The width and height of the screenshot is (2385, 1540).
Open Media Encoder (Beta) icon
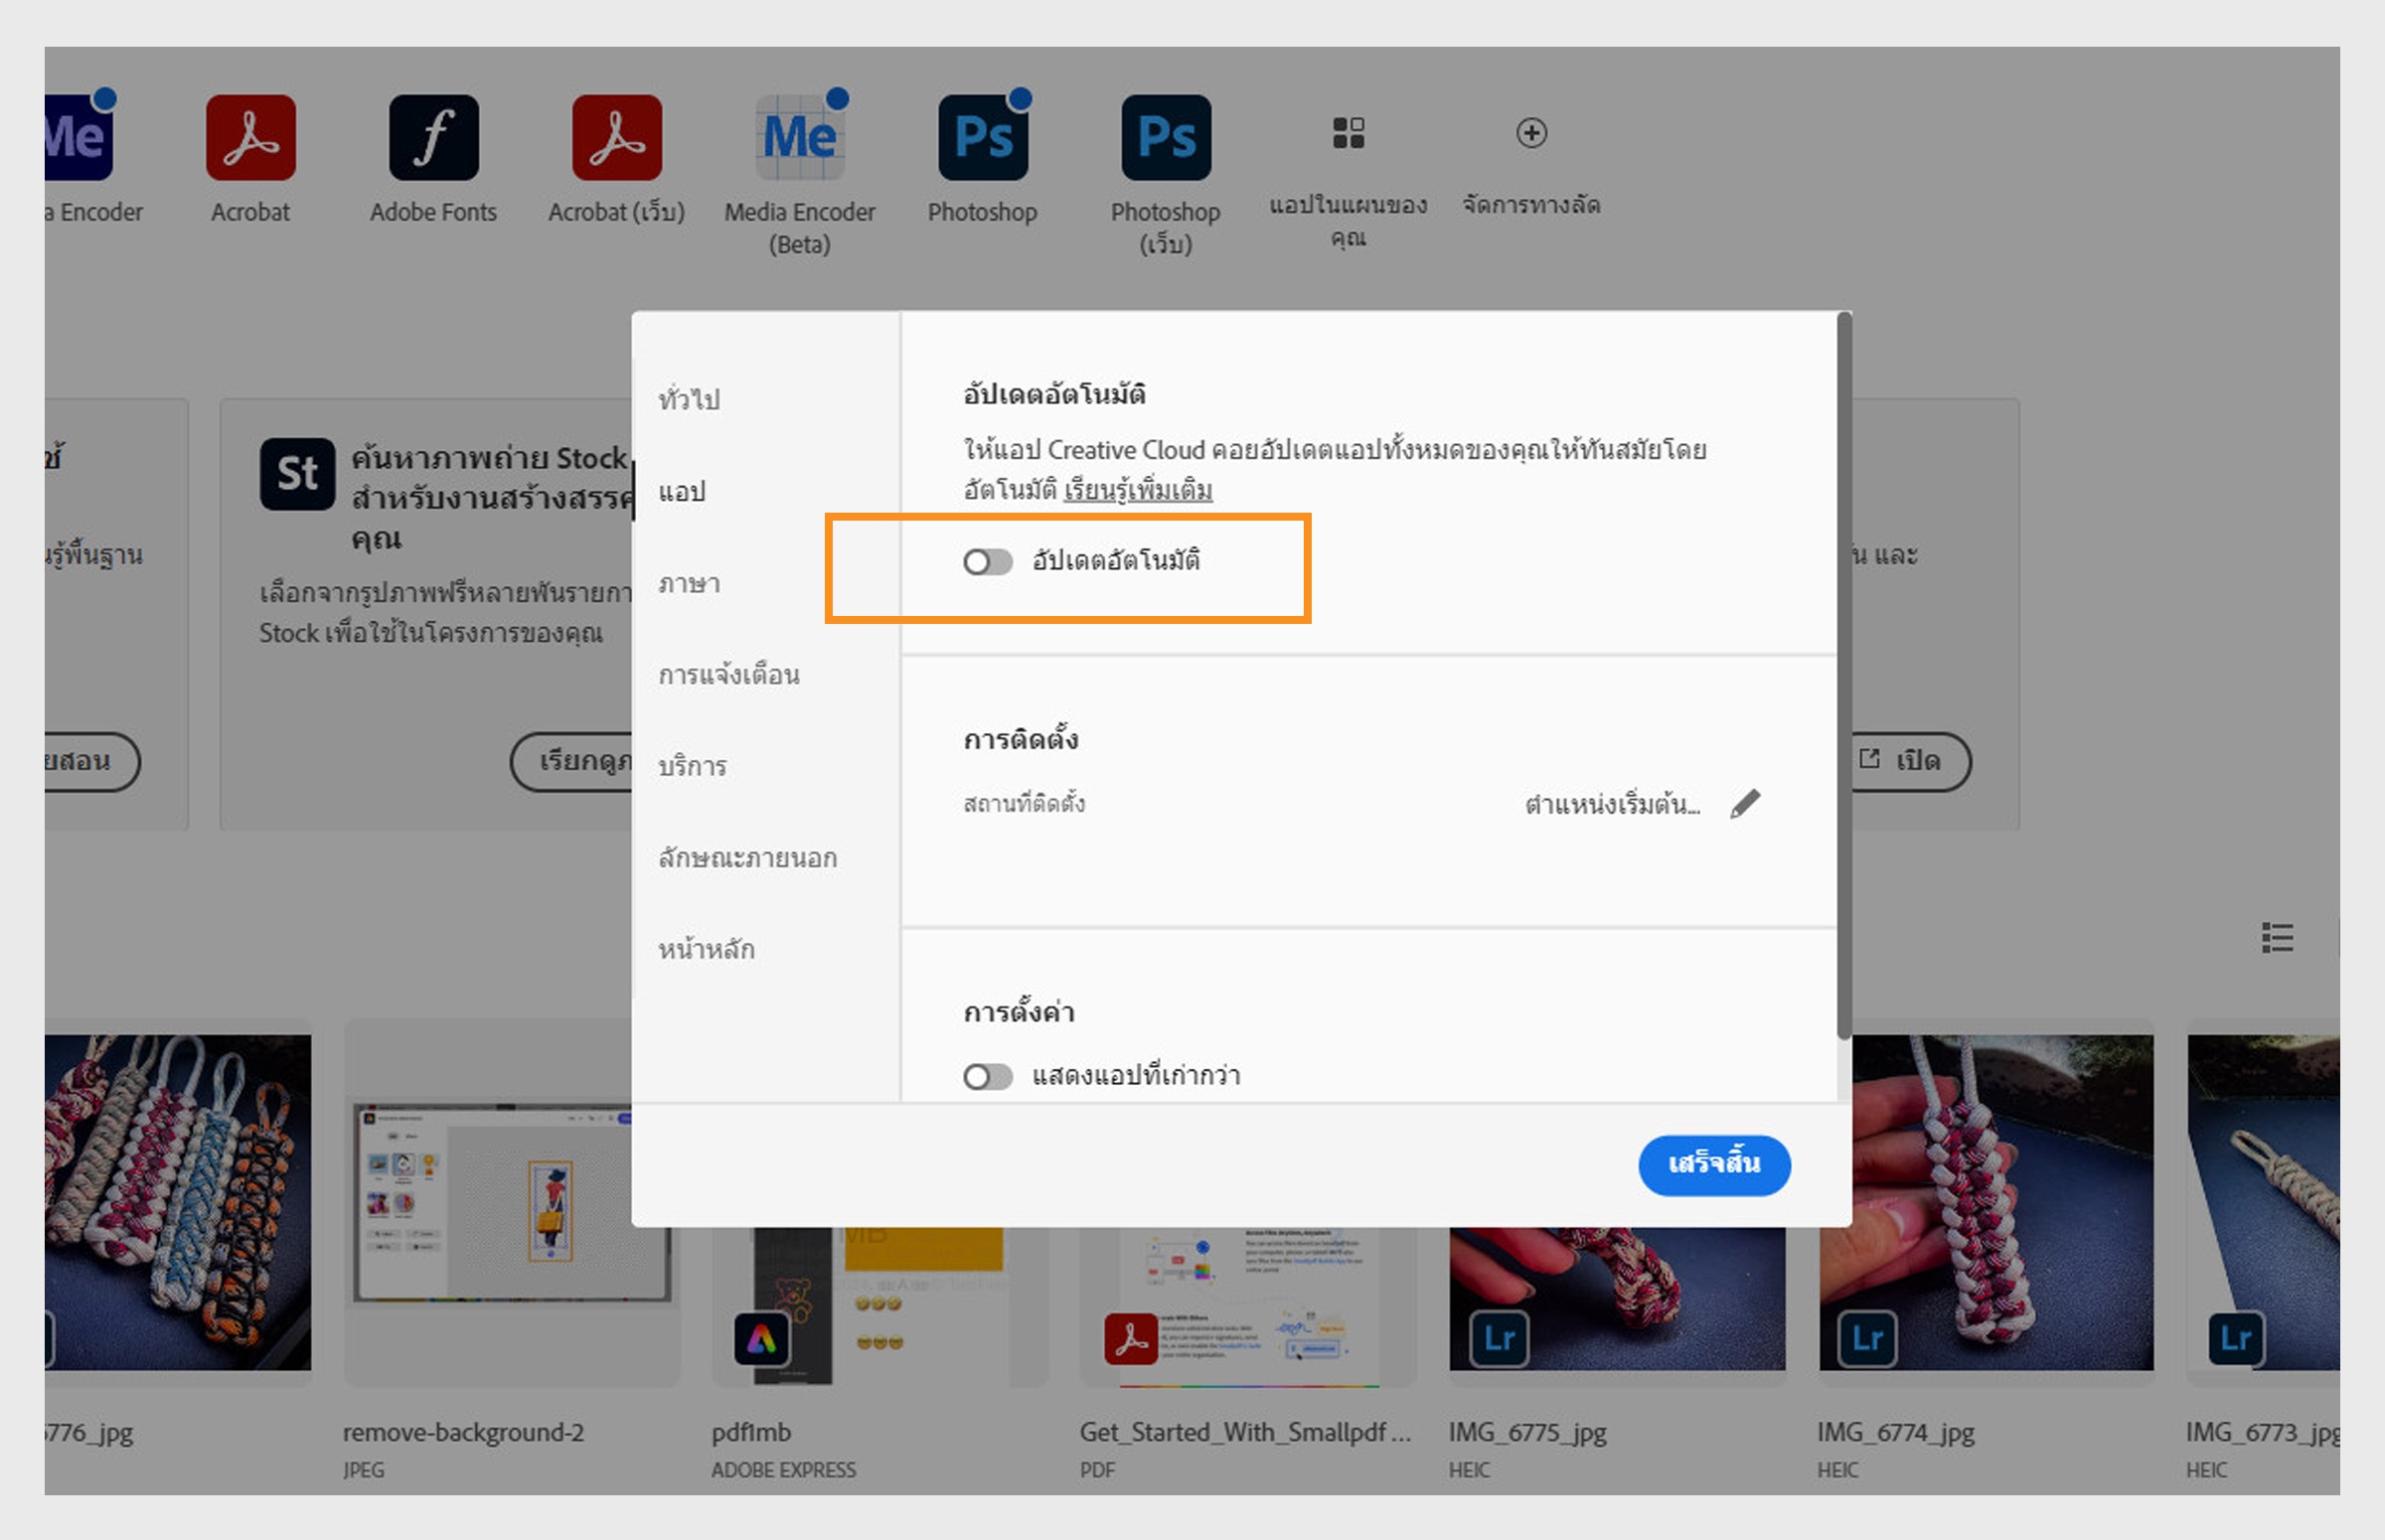799,138
